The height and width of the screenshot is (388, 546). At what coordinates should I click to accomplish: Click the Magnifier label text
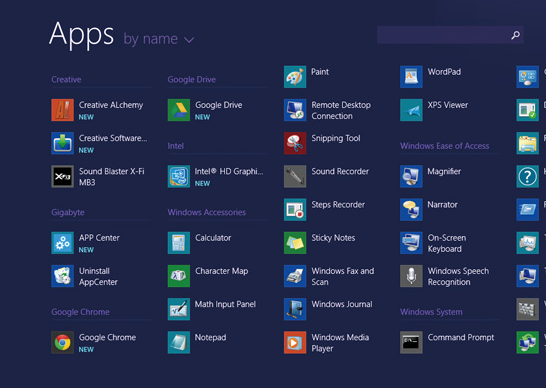444,171
